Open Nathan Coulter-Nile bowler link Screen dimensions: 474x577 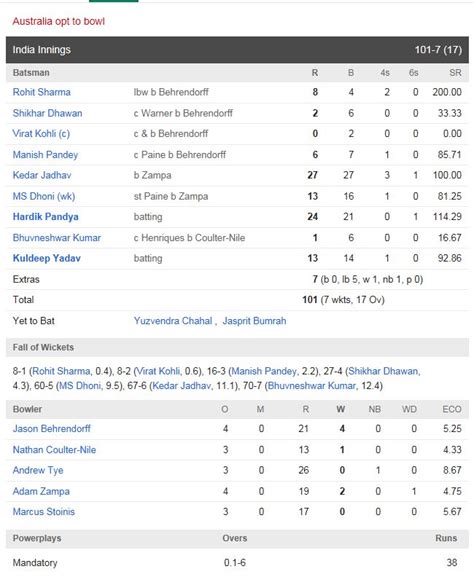[x=54, y=450]
